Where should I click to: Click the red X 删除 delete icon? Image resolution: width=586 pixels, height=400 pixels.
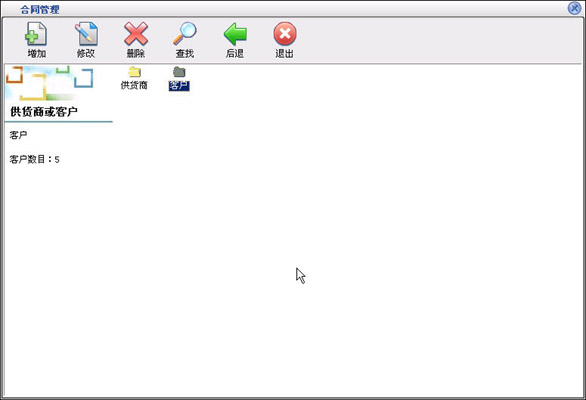[x=136, y=34]
